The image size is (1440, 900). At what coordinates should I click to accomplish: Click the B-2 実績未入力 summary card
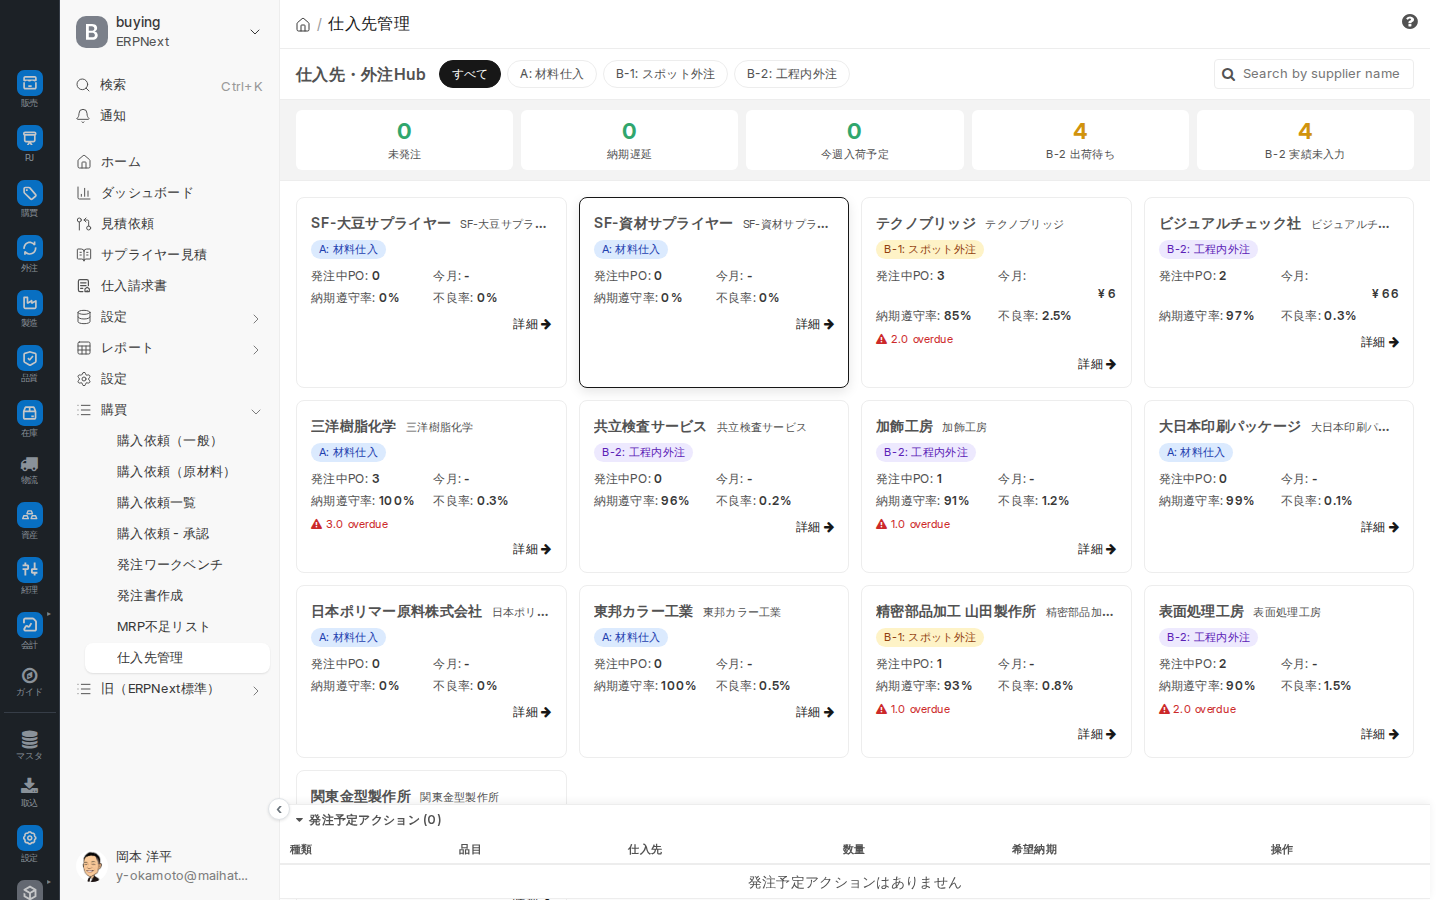point(1305,140)
